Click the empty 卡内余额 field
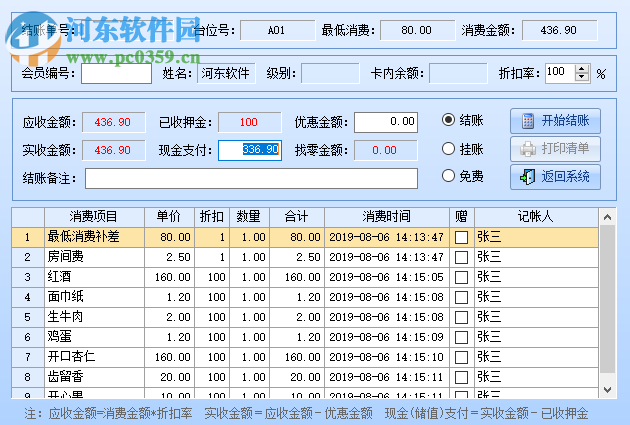The height and width of the screenshot is (425, 630). coord(458,74)
